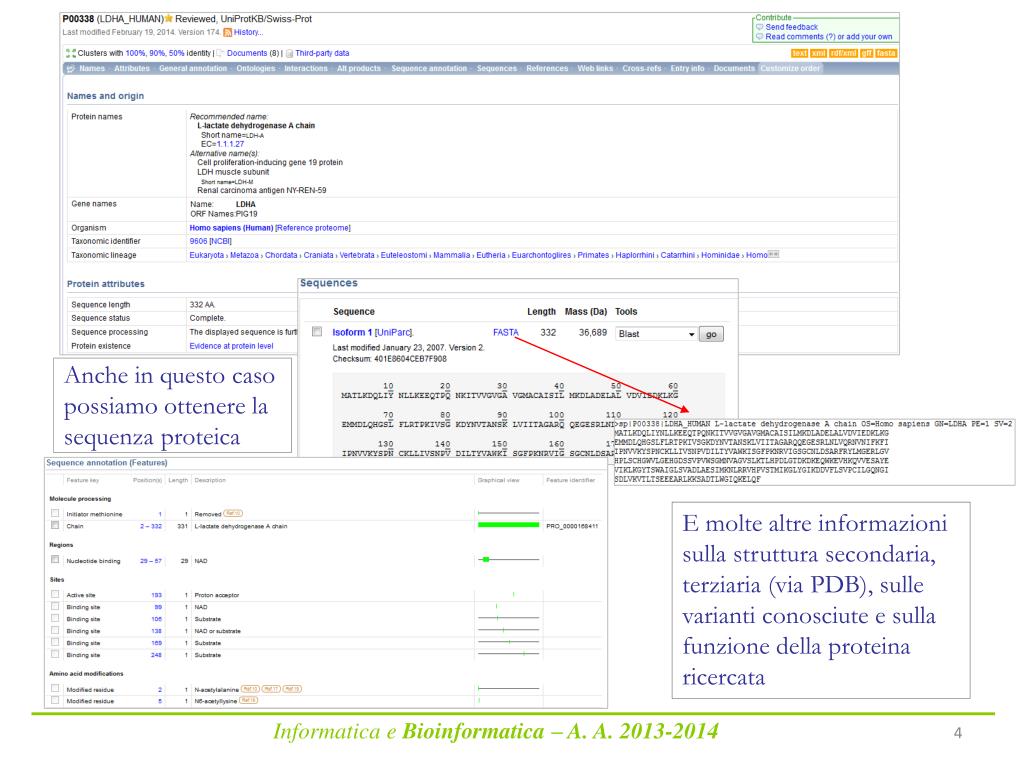This screenshot has height=768, width=1024.
Task: Click the page icon before Third-party data
Action: tap(289, 53)
